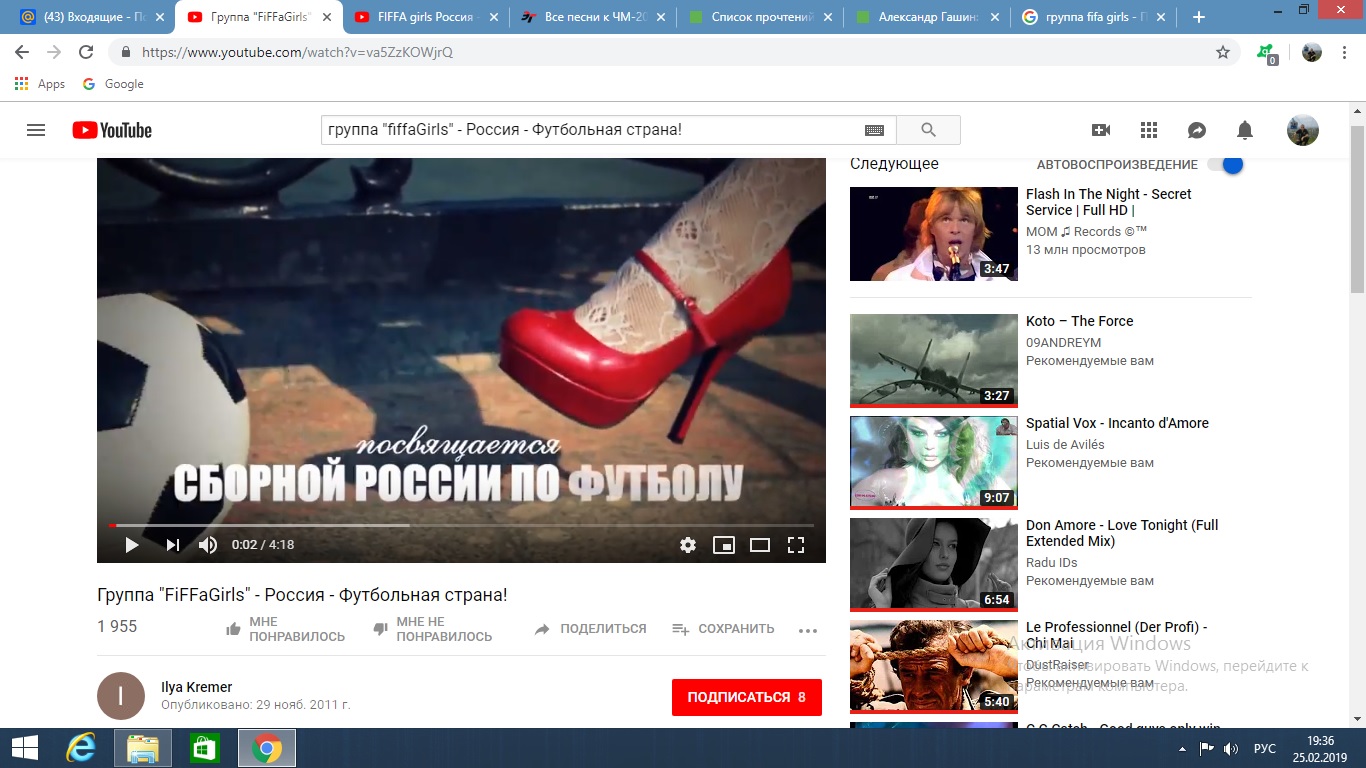
Task: Open the messages share arrow icon
Action: coord(1197,130)
